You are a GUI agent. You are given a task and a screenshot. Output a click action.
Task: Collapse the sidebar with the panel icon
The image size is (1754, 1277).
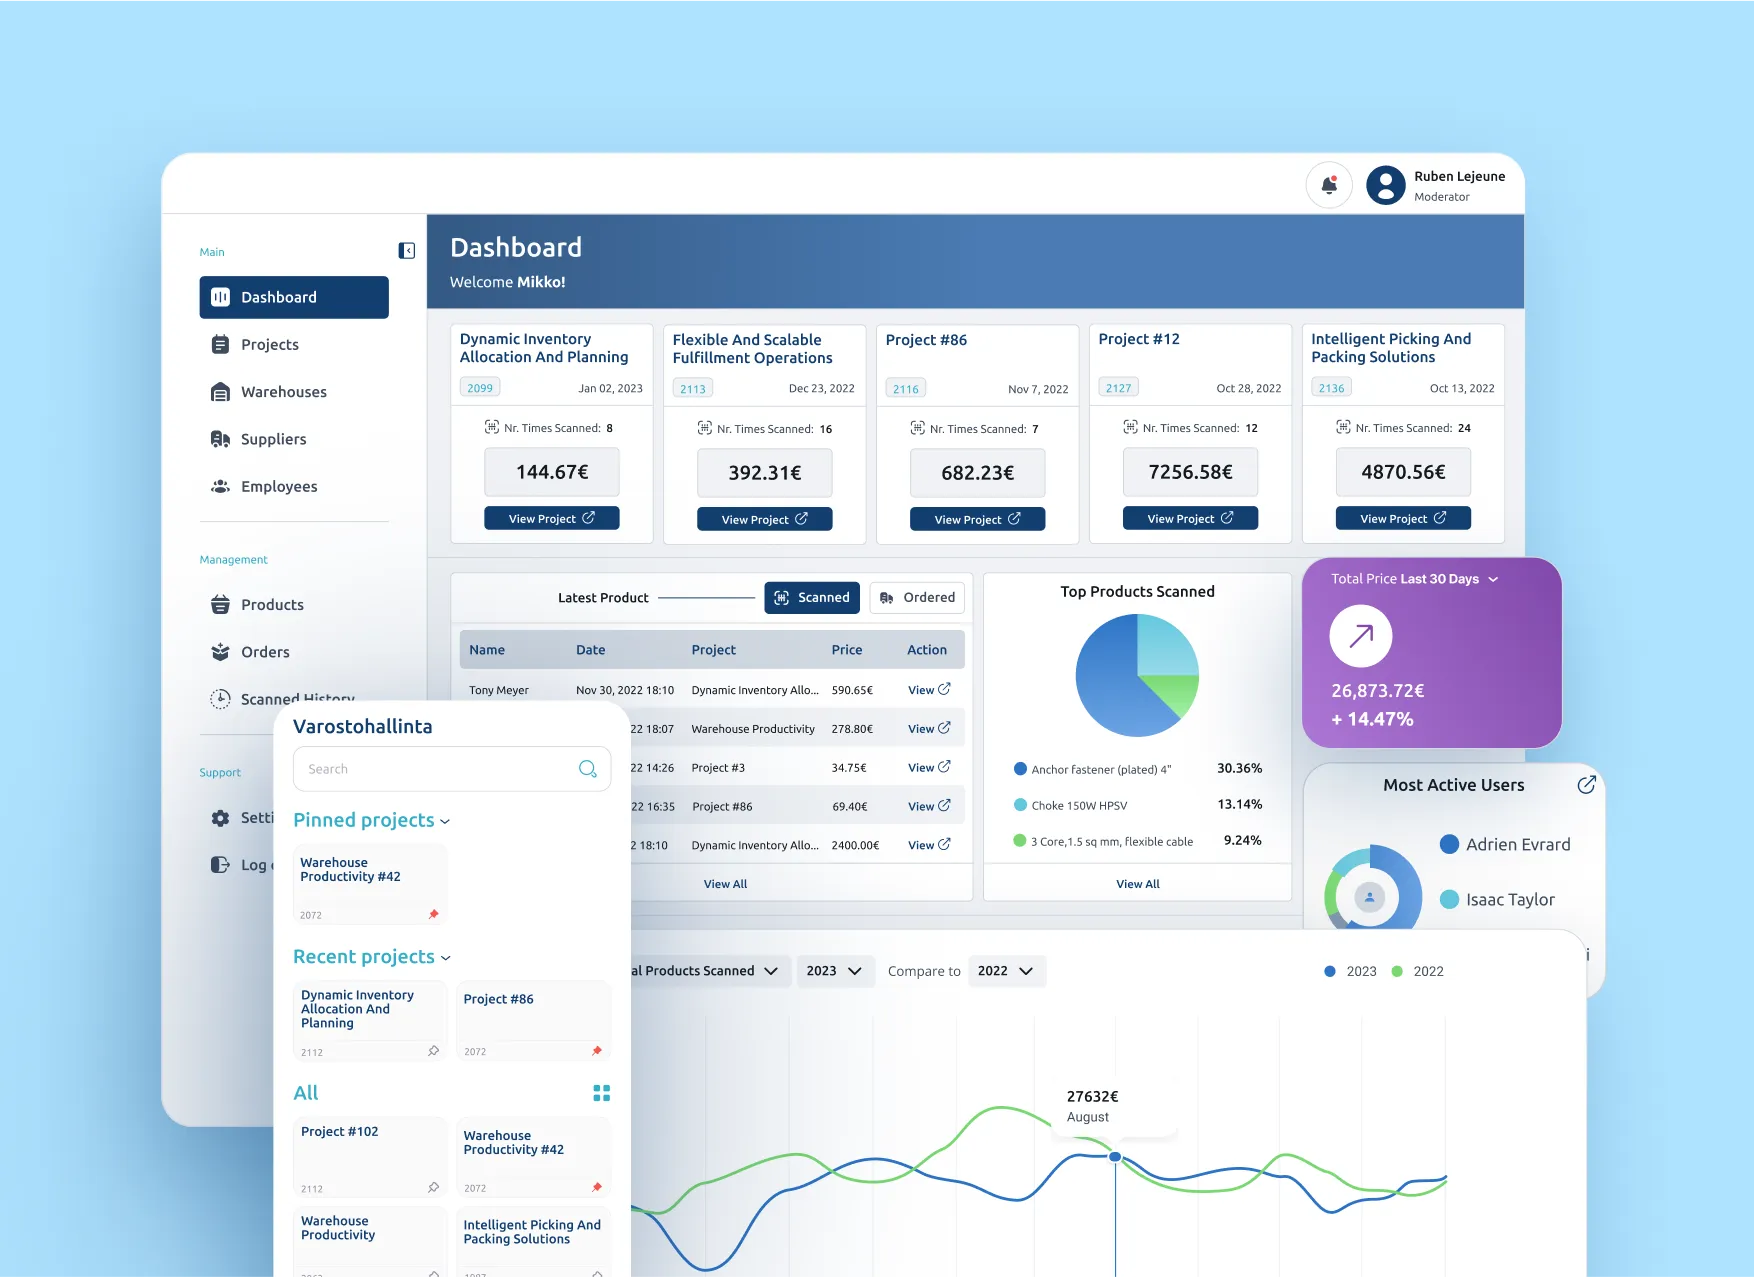click(x=407, y=251)
